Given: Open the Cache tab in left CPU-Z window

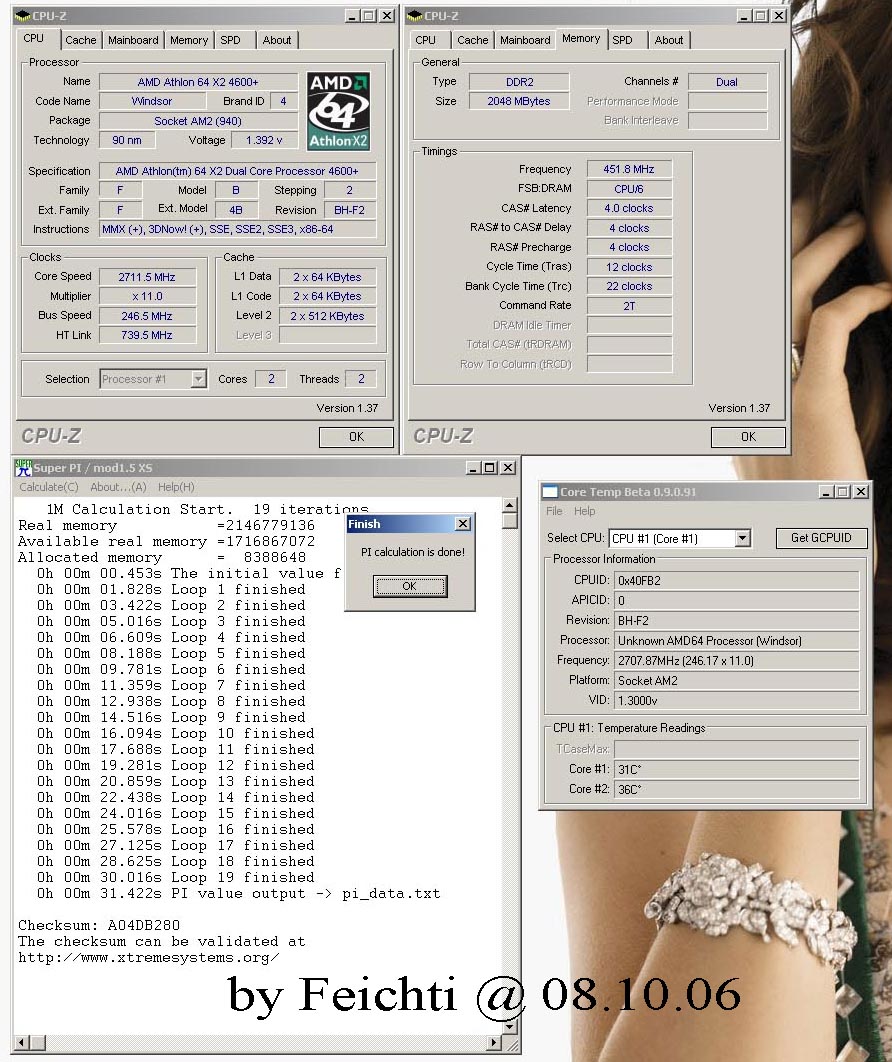Looking at the screenshot, I should coord(81,40).
